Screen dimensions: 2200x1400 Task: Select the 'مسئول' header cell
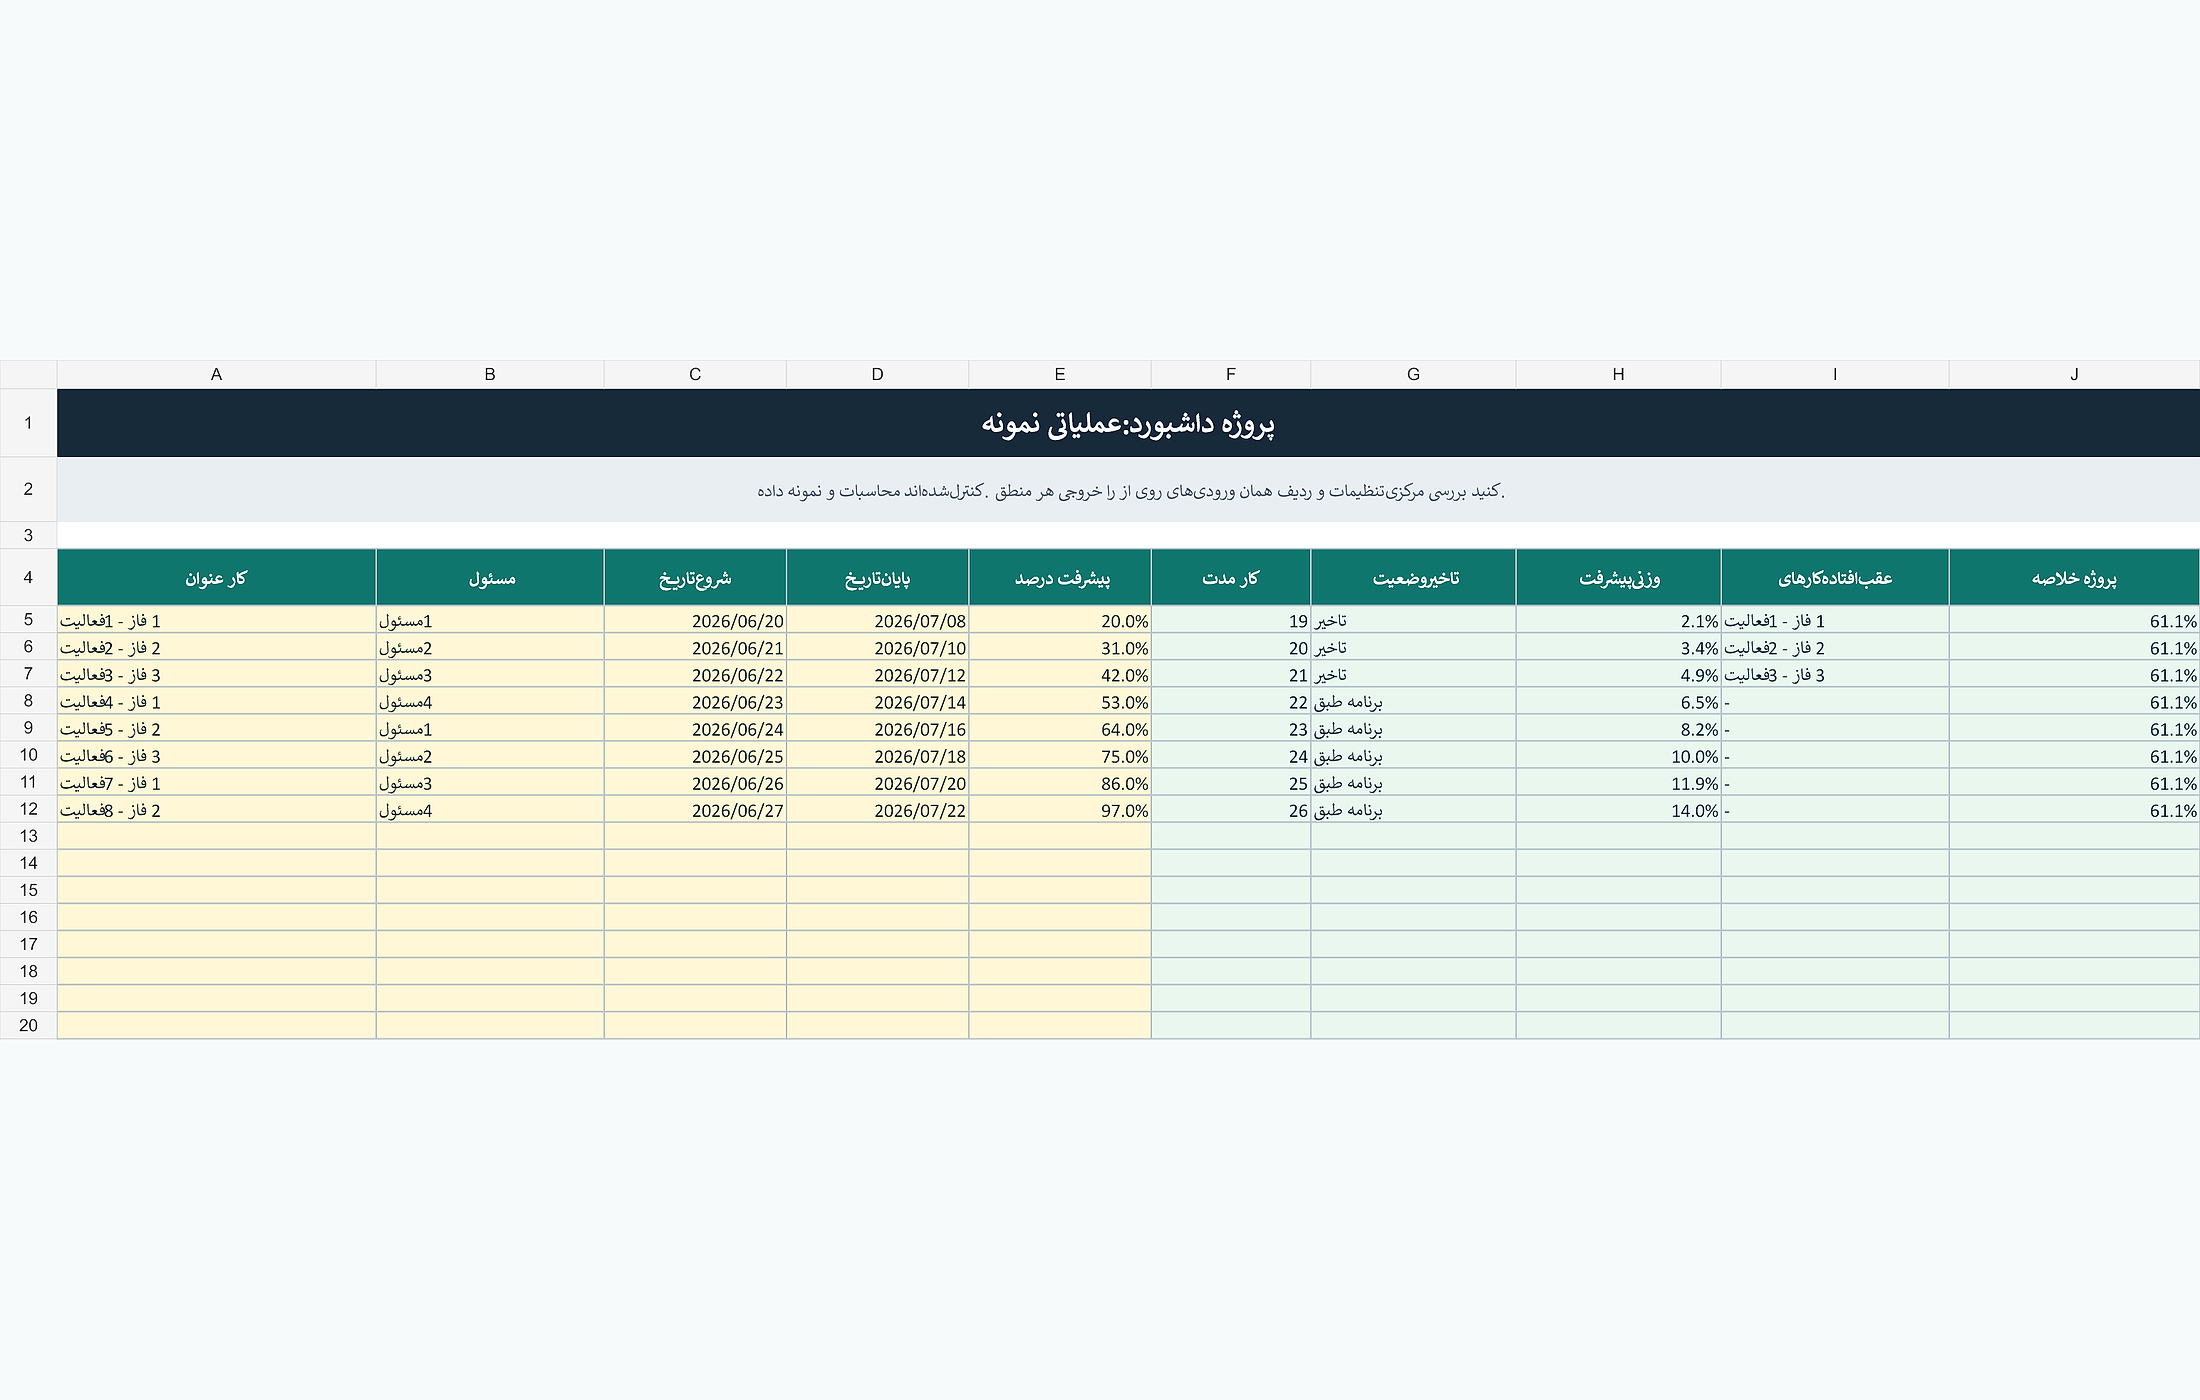(490, 578)
